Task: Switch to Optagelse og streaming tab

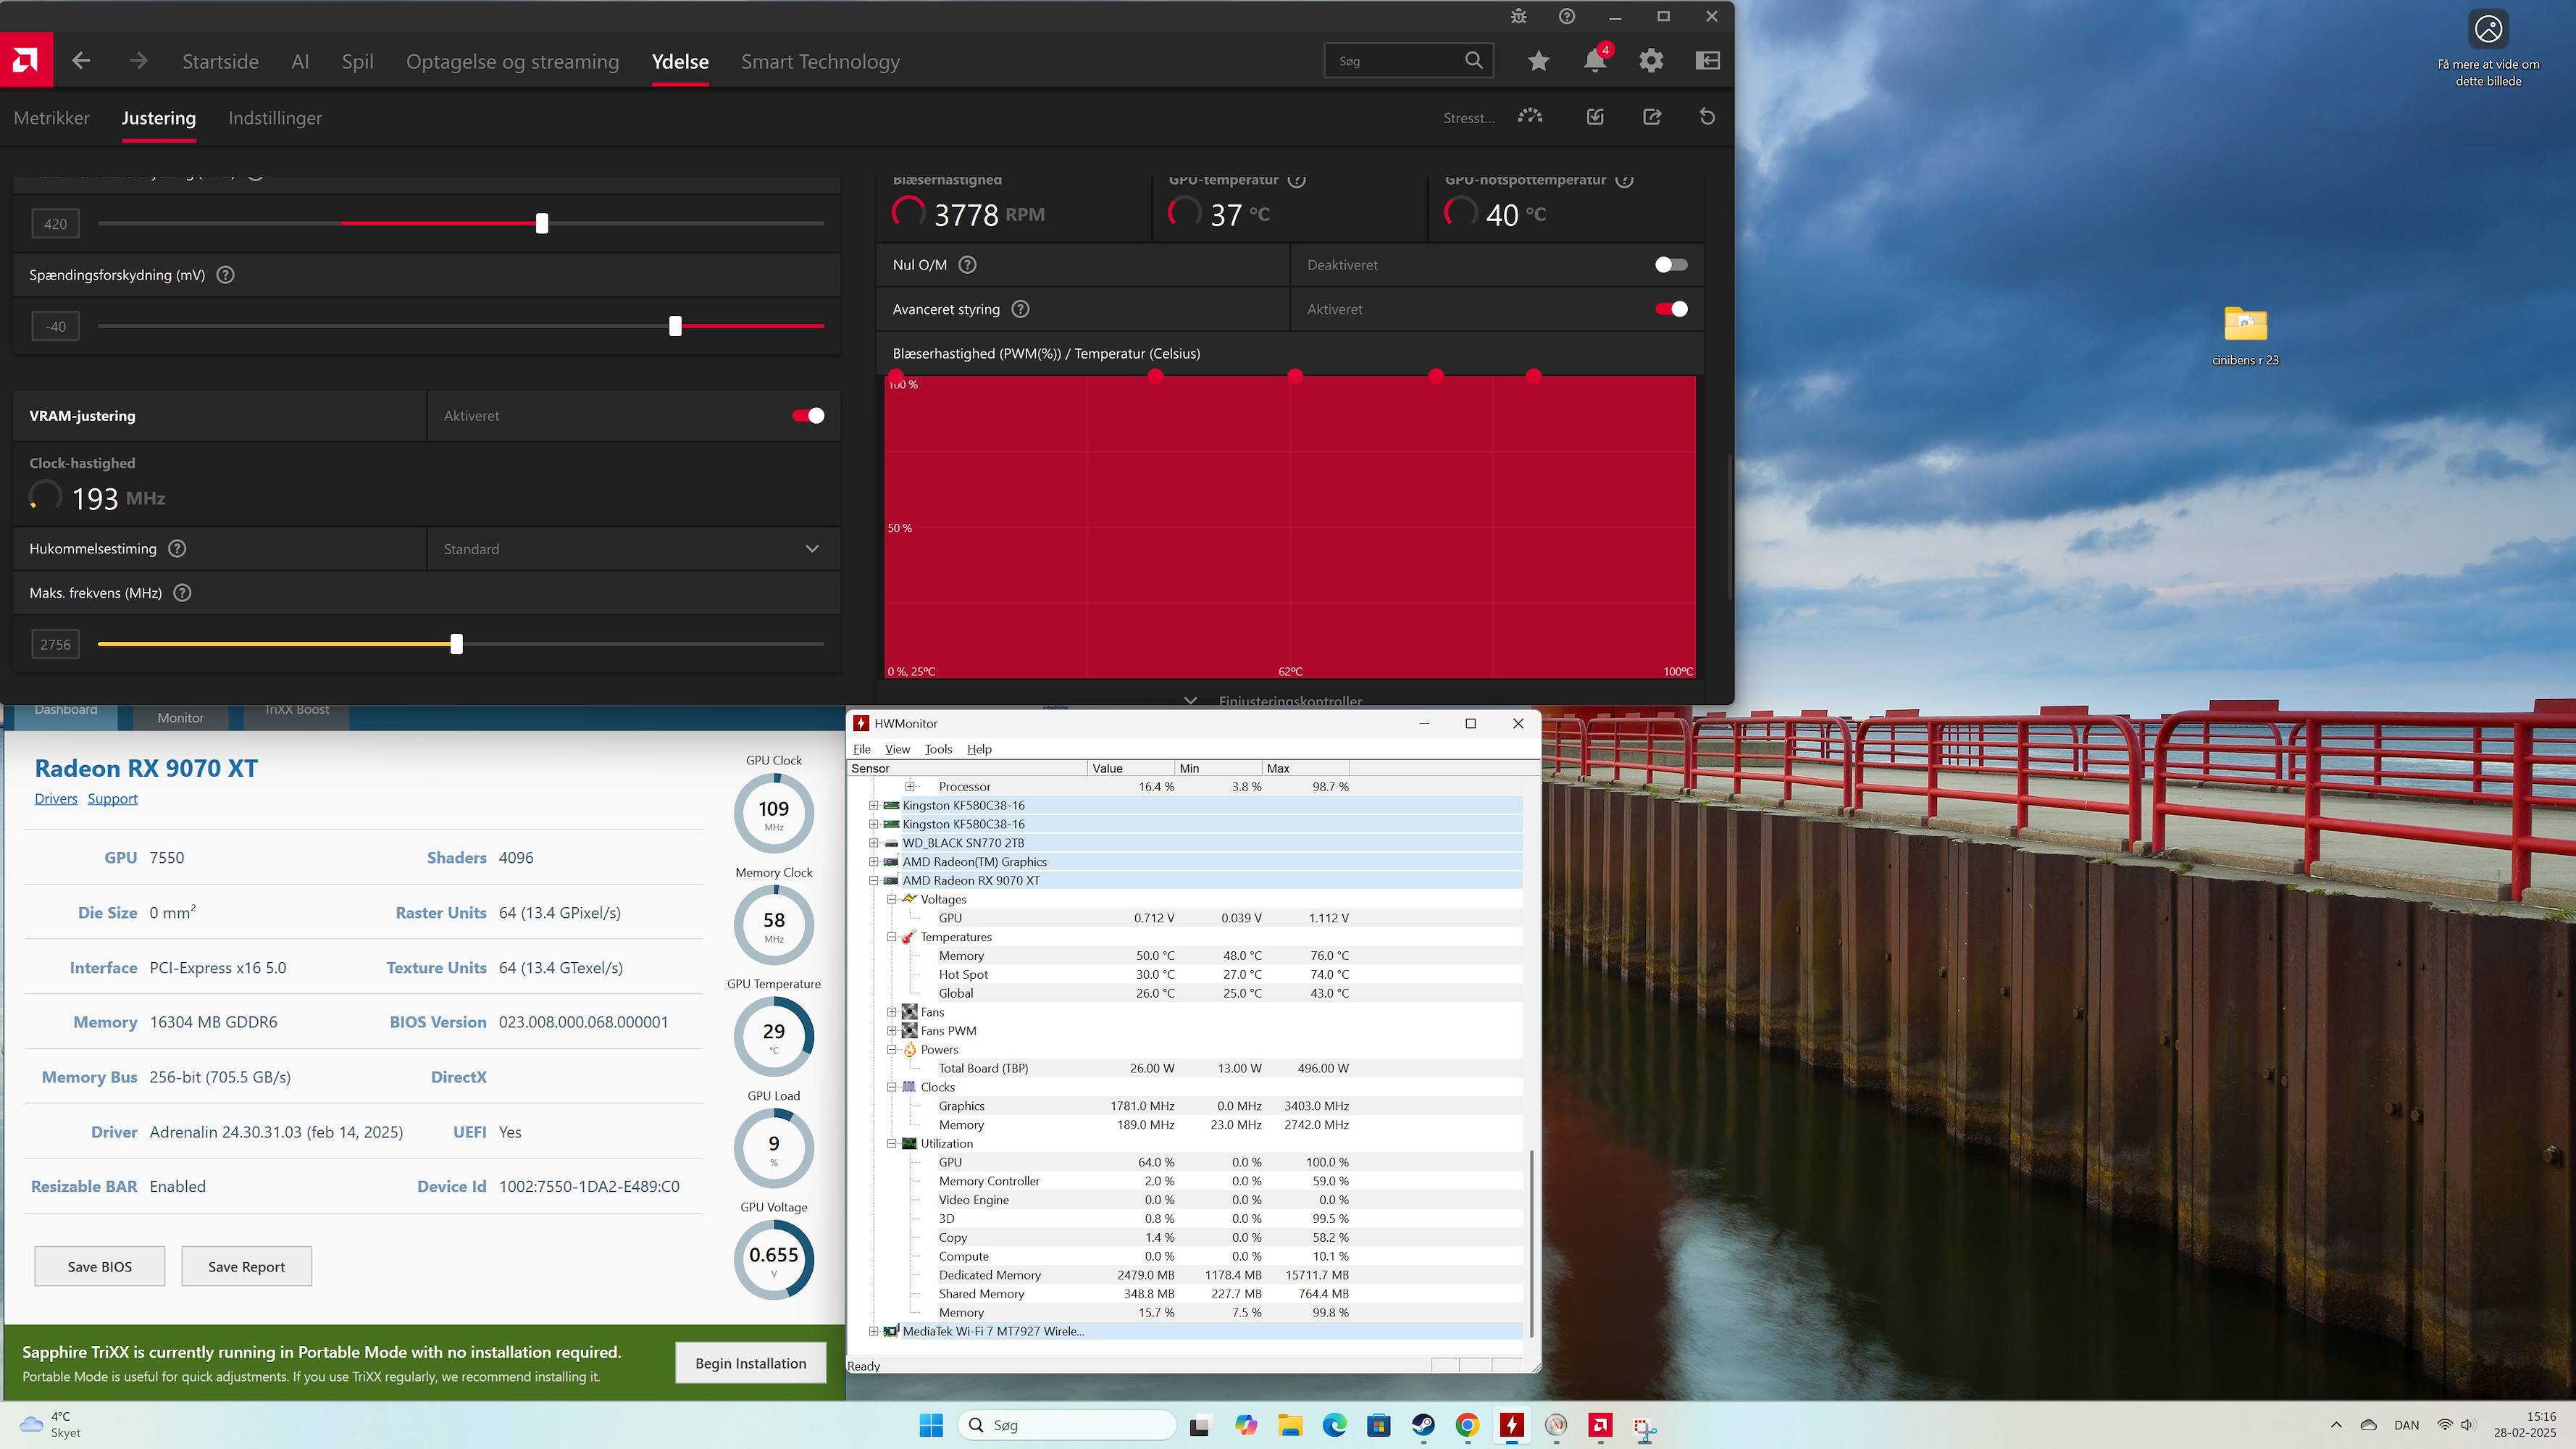Action: 512,61
